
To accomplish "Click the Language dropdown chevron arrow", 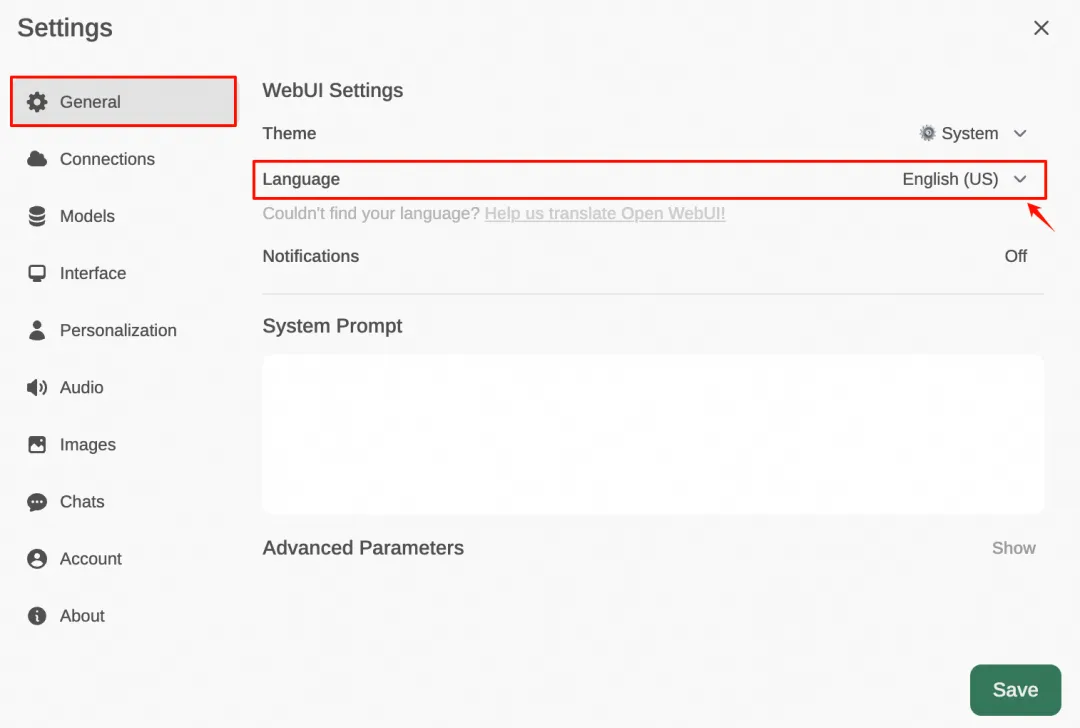I will coord(1020,179).
